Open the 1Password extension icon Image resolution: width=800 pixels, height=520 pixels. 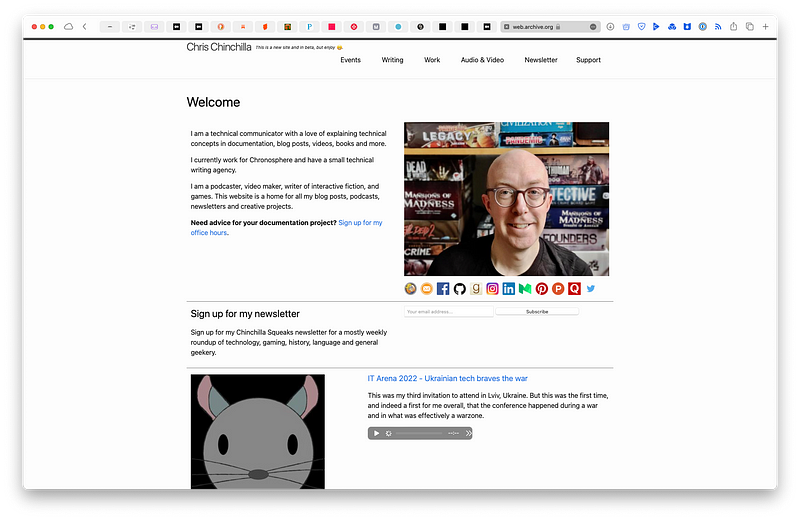click(703, 27)
